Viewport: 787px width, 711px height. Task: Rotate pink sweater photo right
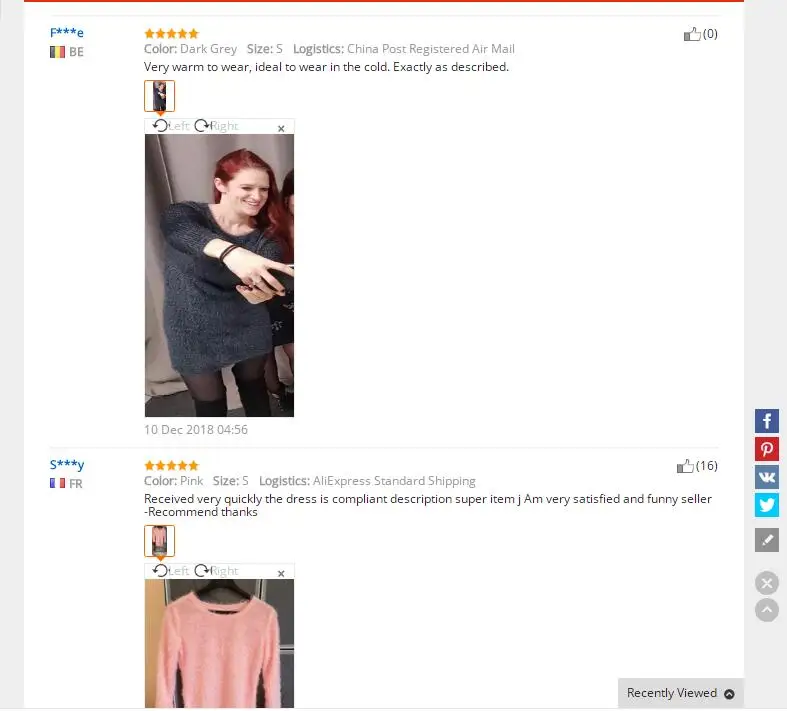pyautogui.click(x=216, y=571)
